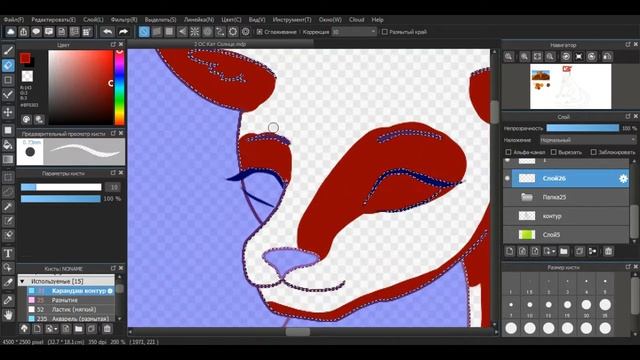640x360 pixels.
Task: Select the Hand pan tool
Action: pos(8,315)
